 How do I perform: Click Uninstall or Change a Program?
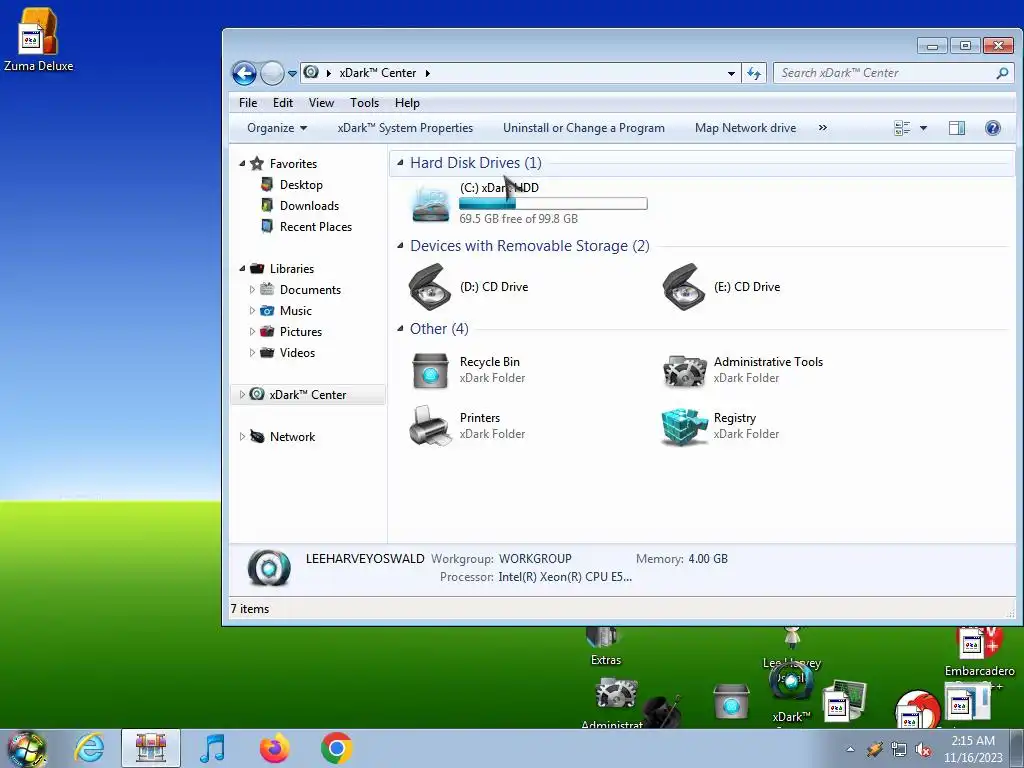[x=584, y=128]
